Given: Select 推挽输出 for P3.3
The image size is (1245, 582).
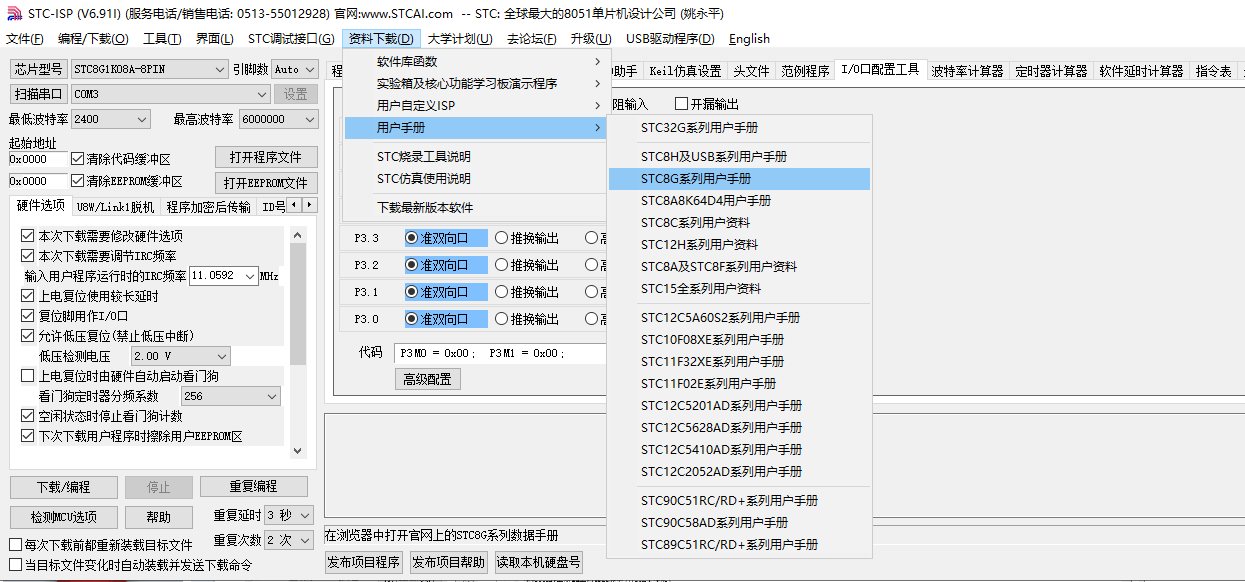Looking at the screenshot, I should (502, 238).
